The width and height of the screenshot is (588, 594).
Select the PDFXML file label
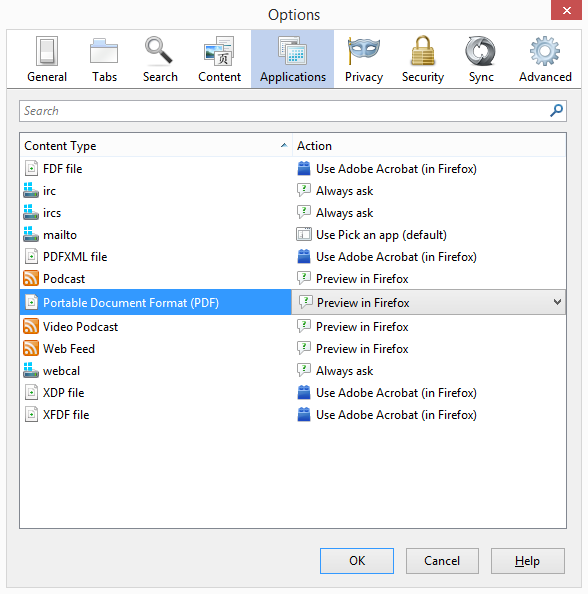coord(75,256)
